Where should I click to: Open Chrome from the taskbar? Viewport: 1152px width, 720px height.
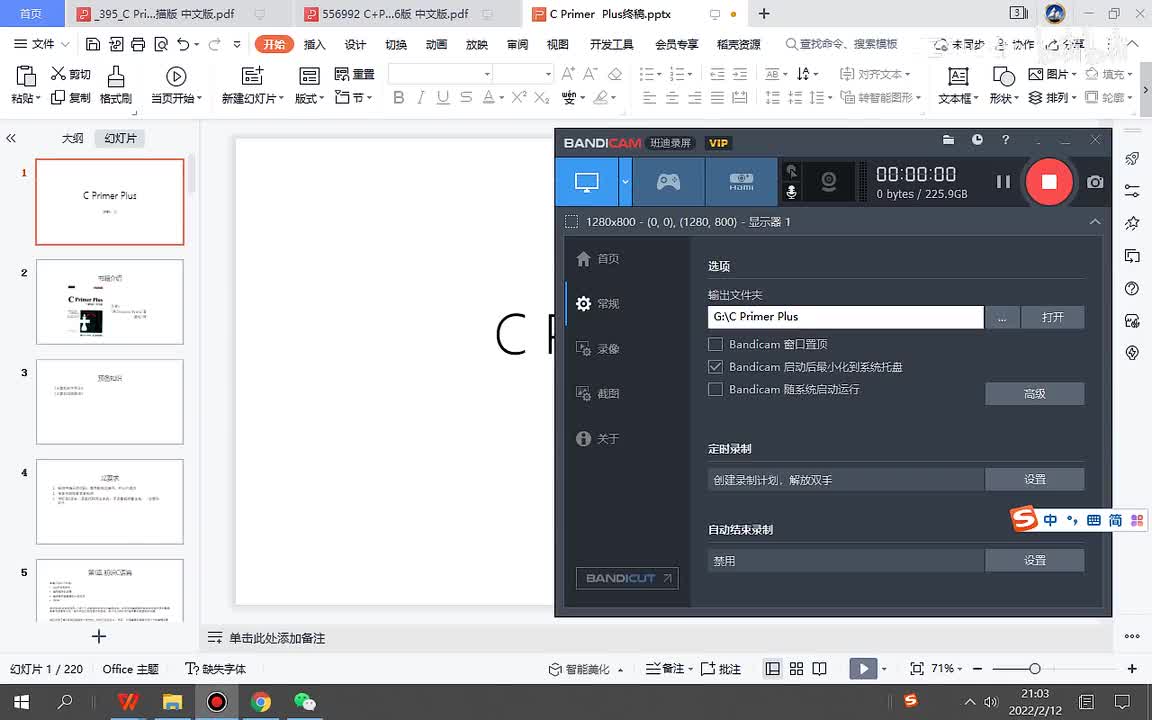coord(260,702)
